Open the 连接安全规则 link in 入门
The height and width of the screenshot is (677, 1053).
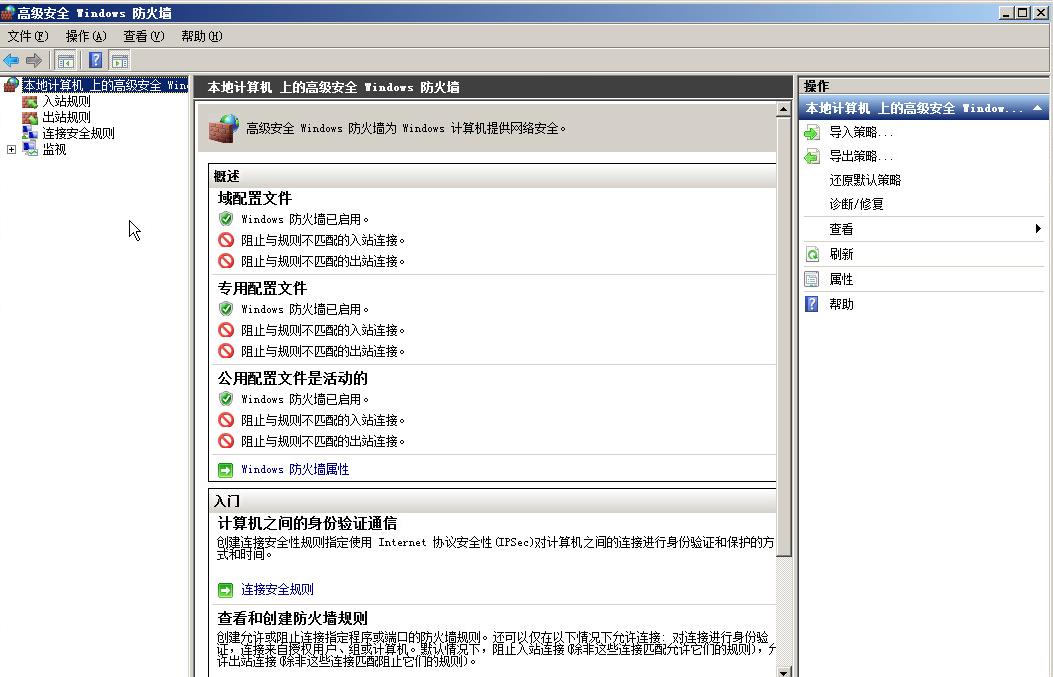click(x=277, y=590)
